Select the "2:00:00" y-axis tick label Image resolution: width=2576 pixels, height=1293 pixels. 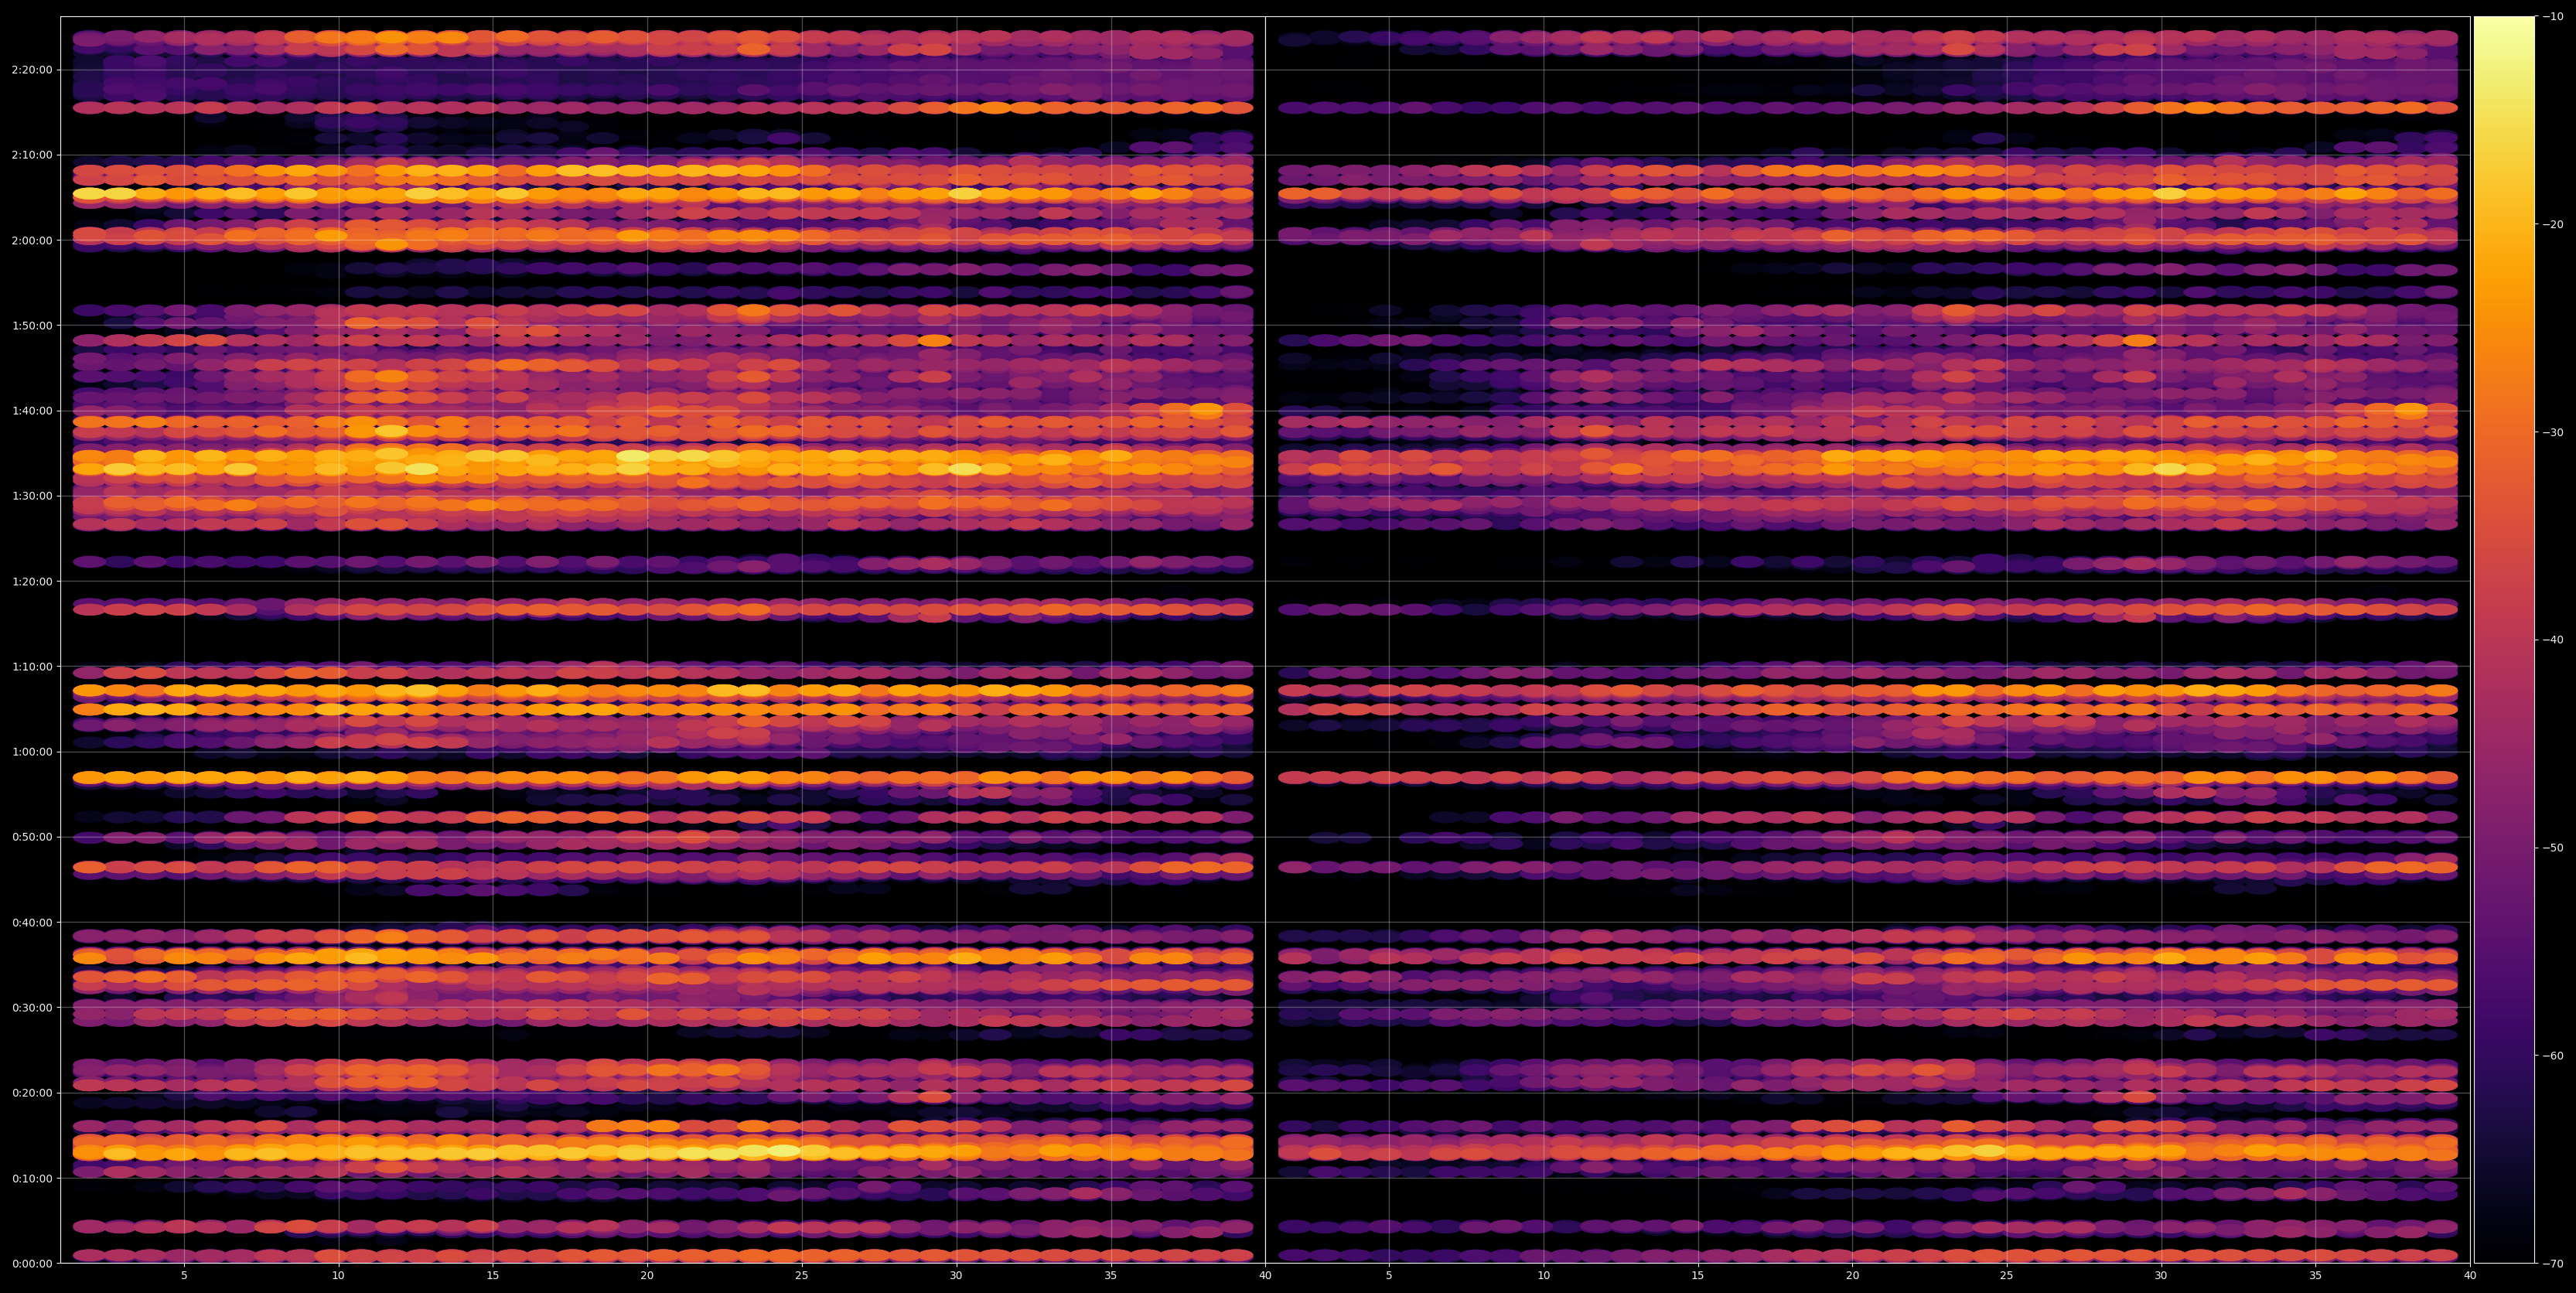pos(32,240)
